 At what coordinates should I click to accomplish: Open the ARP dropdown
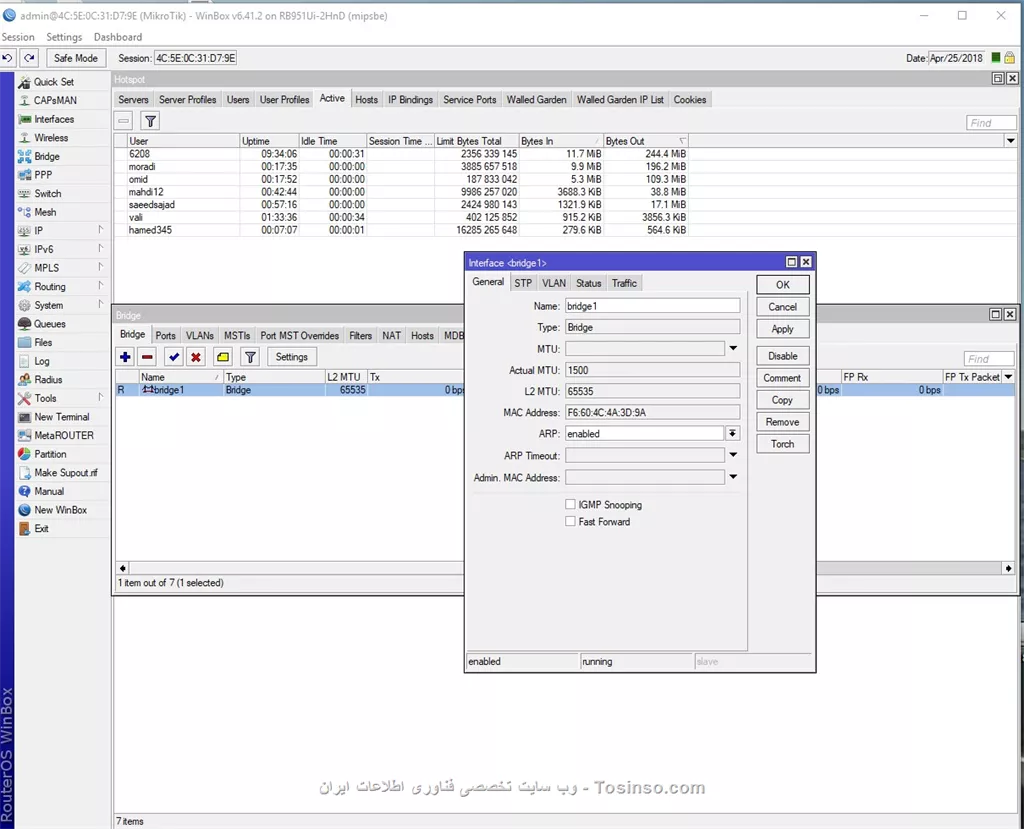(733, 434)
